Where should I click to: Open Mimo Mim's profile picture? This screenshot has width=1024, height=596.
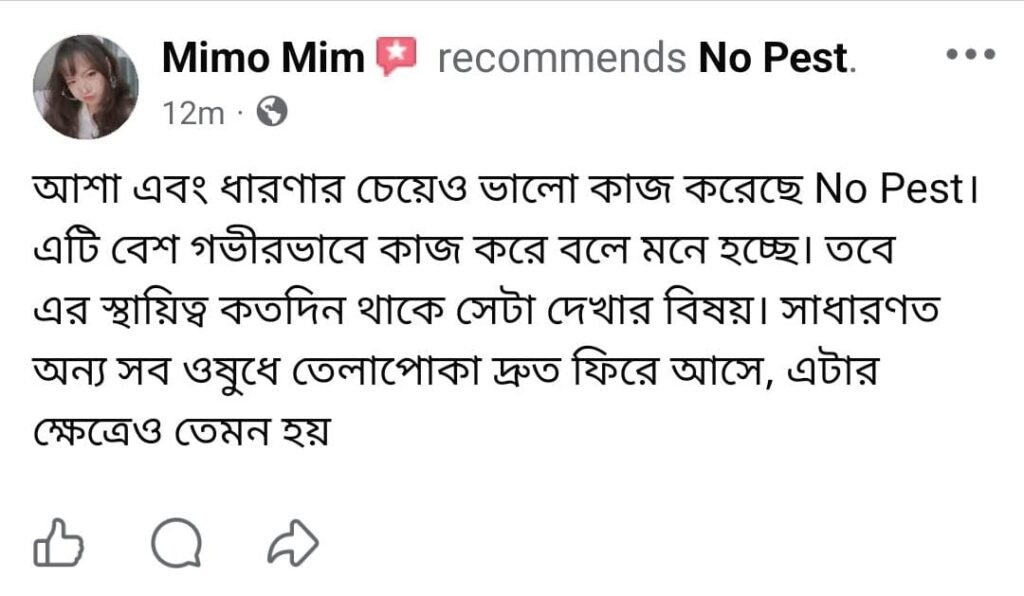pos(86,86)
